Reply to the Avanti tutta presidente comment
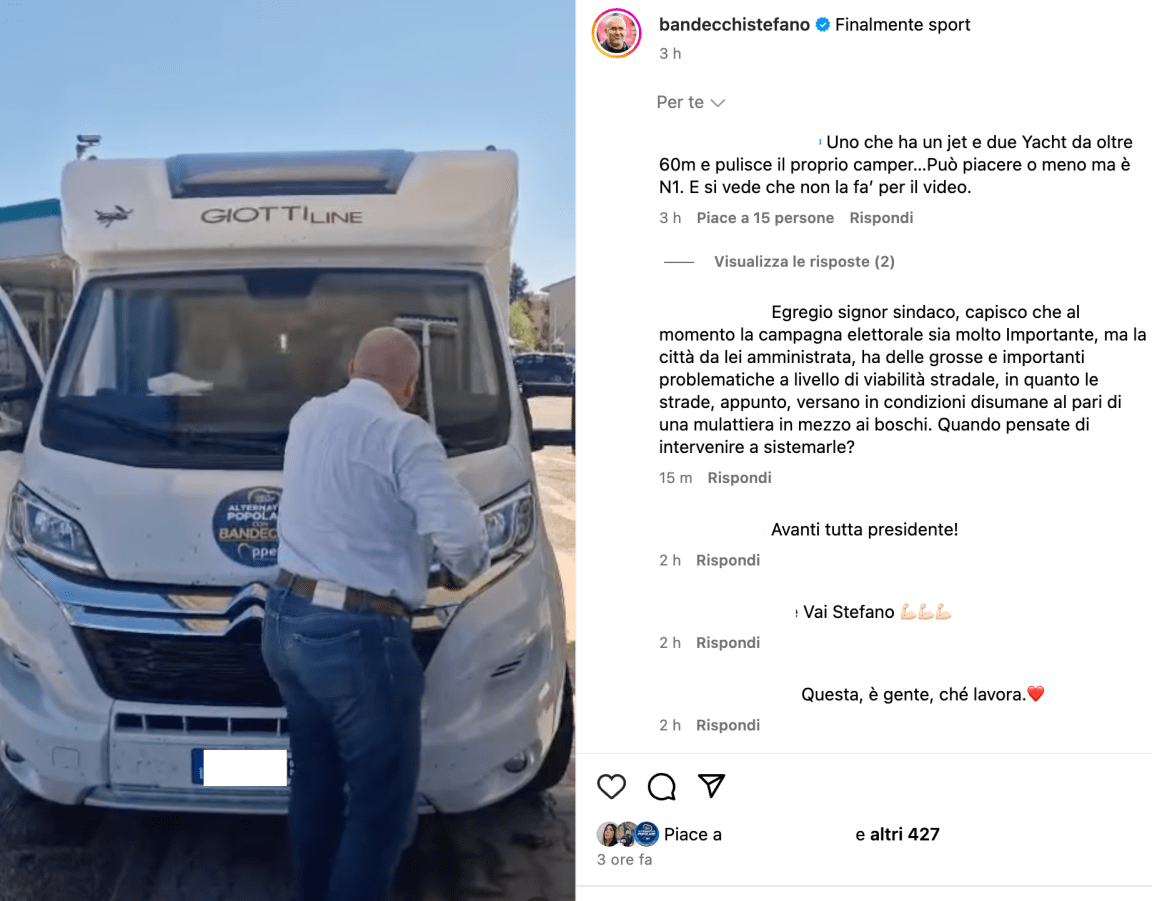The image size is (1152, 901). pyautogui.click(x=727, y=560)
